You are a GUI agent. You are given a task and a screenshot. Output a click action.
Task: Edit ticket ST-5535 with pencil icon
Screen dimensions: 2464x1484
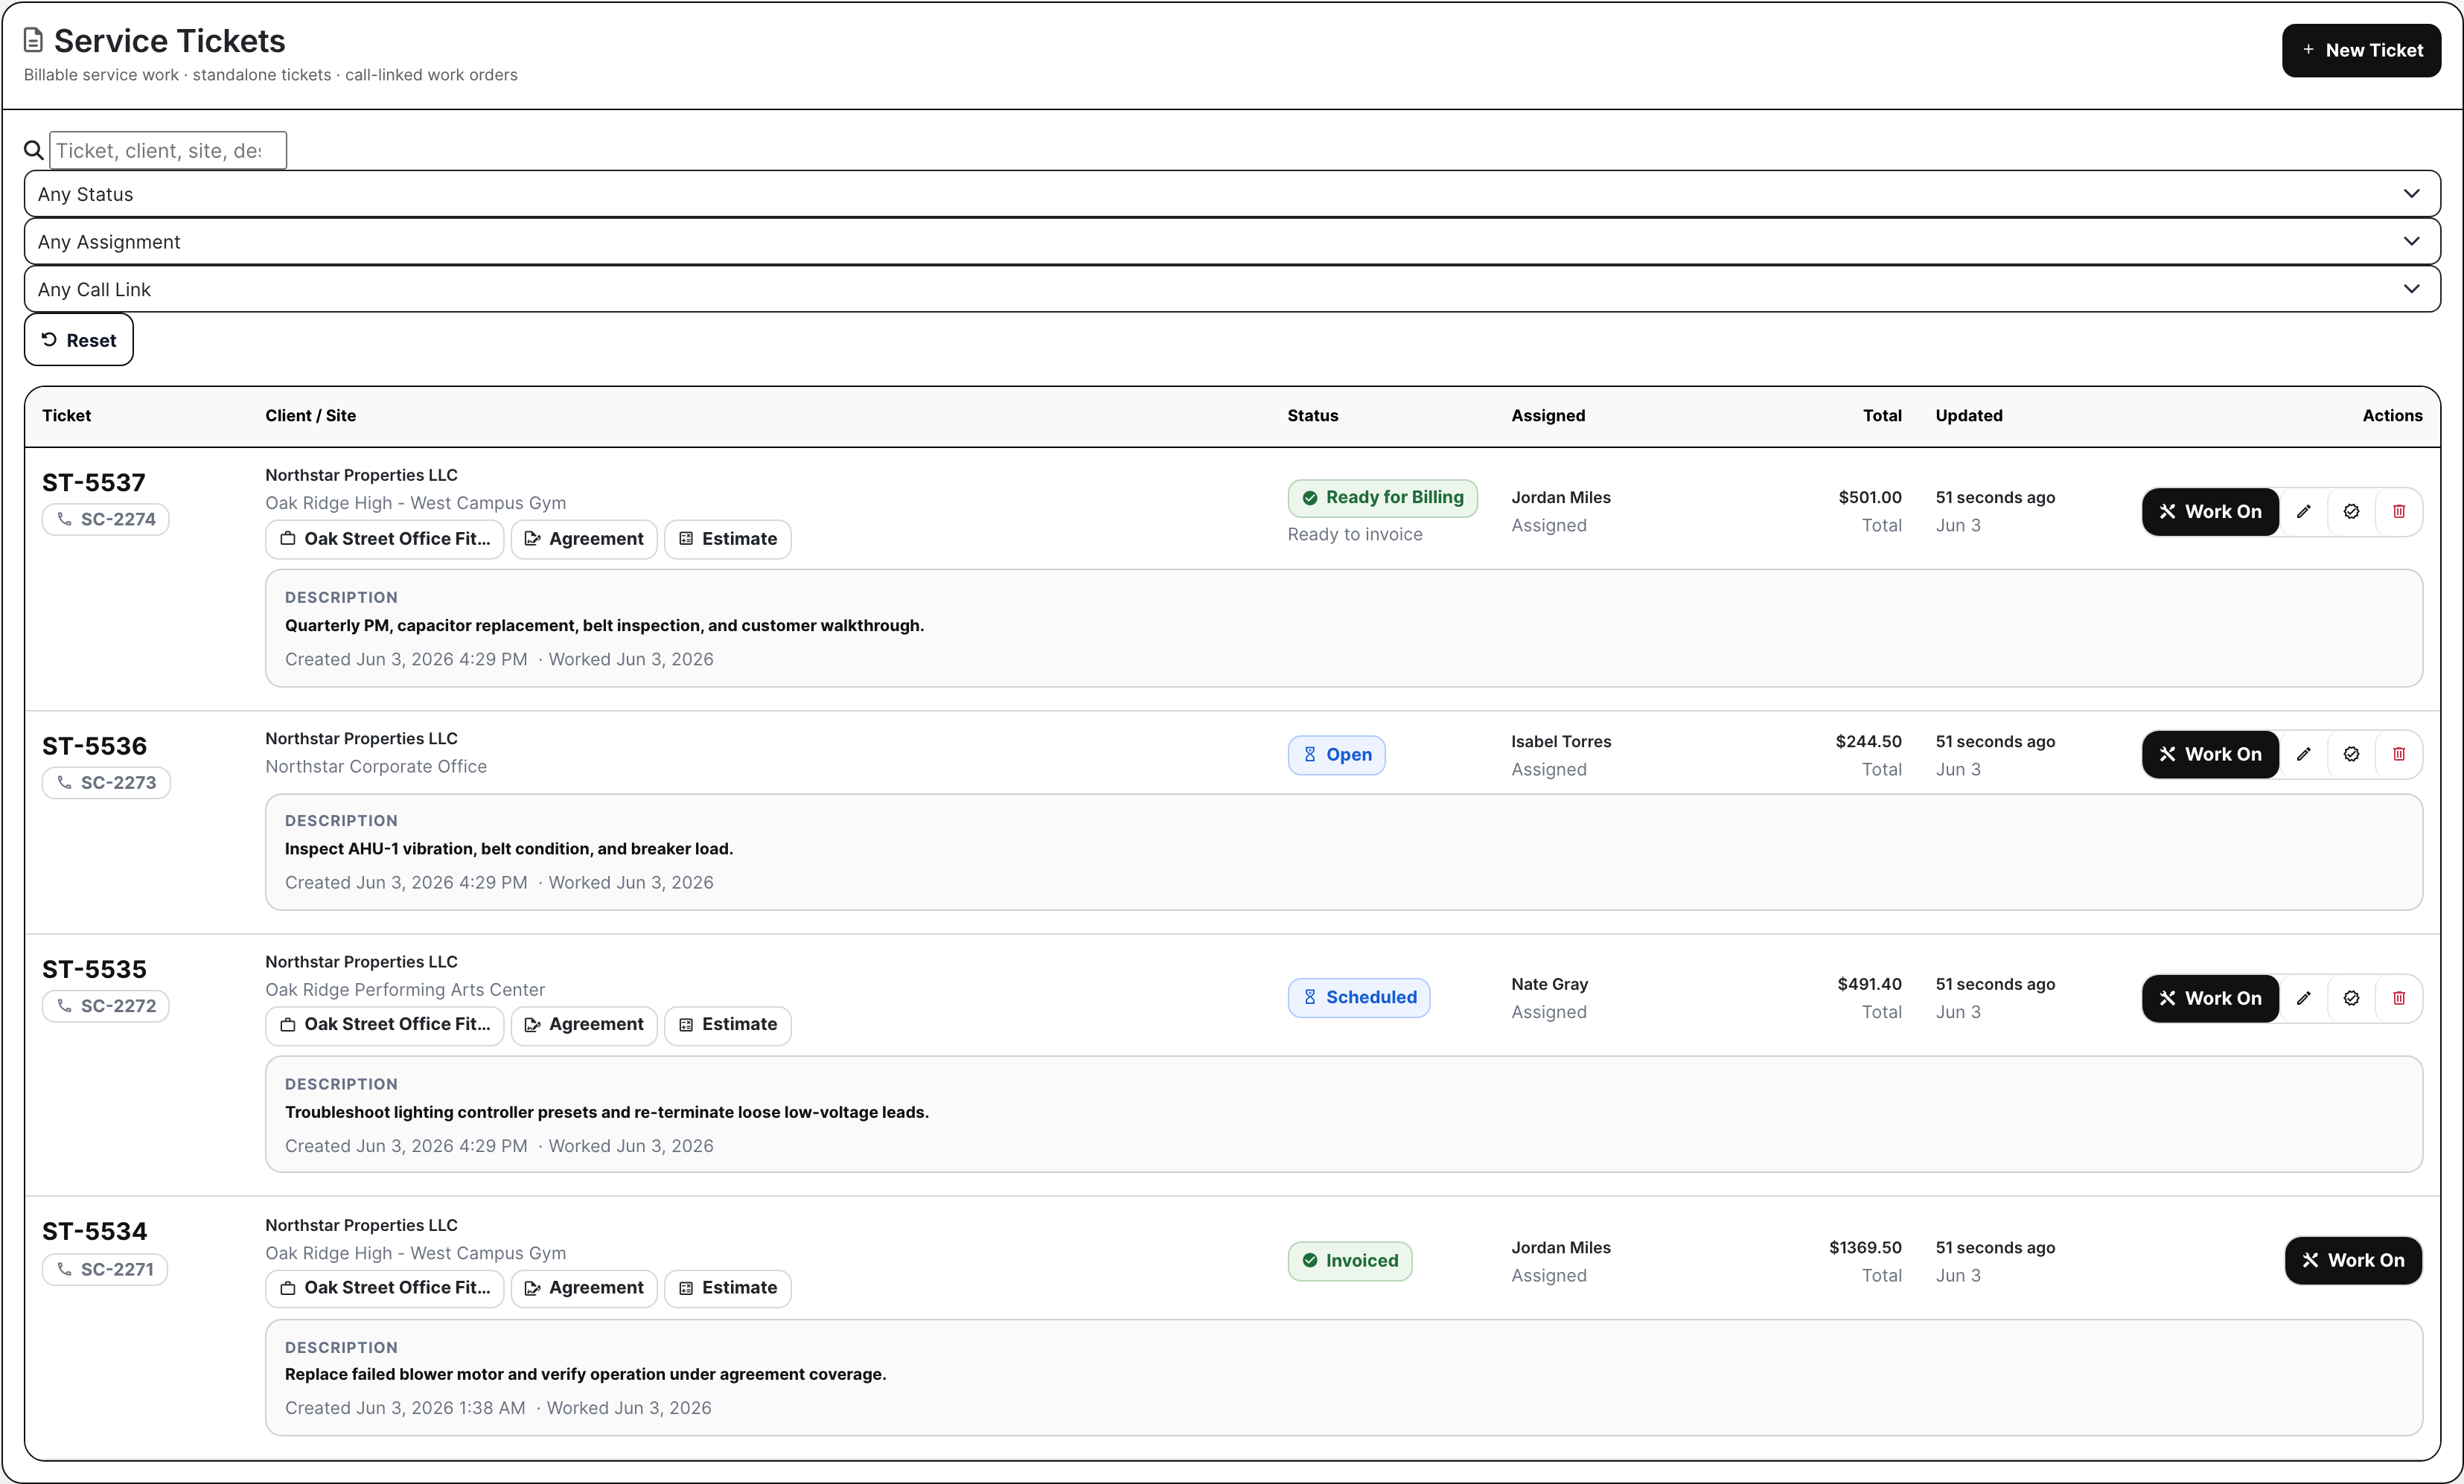[x=2304, y=998]
